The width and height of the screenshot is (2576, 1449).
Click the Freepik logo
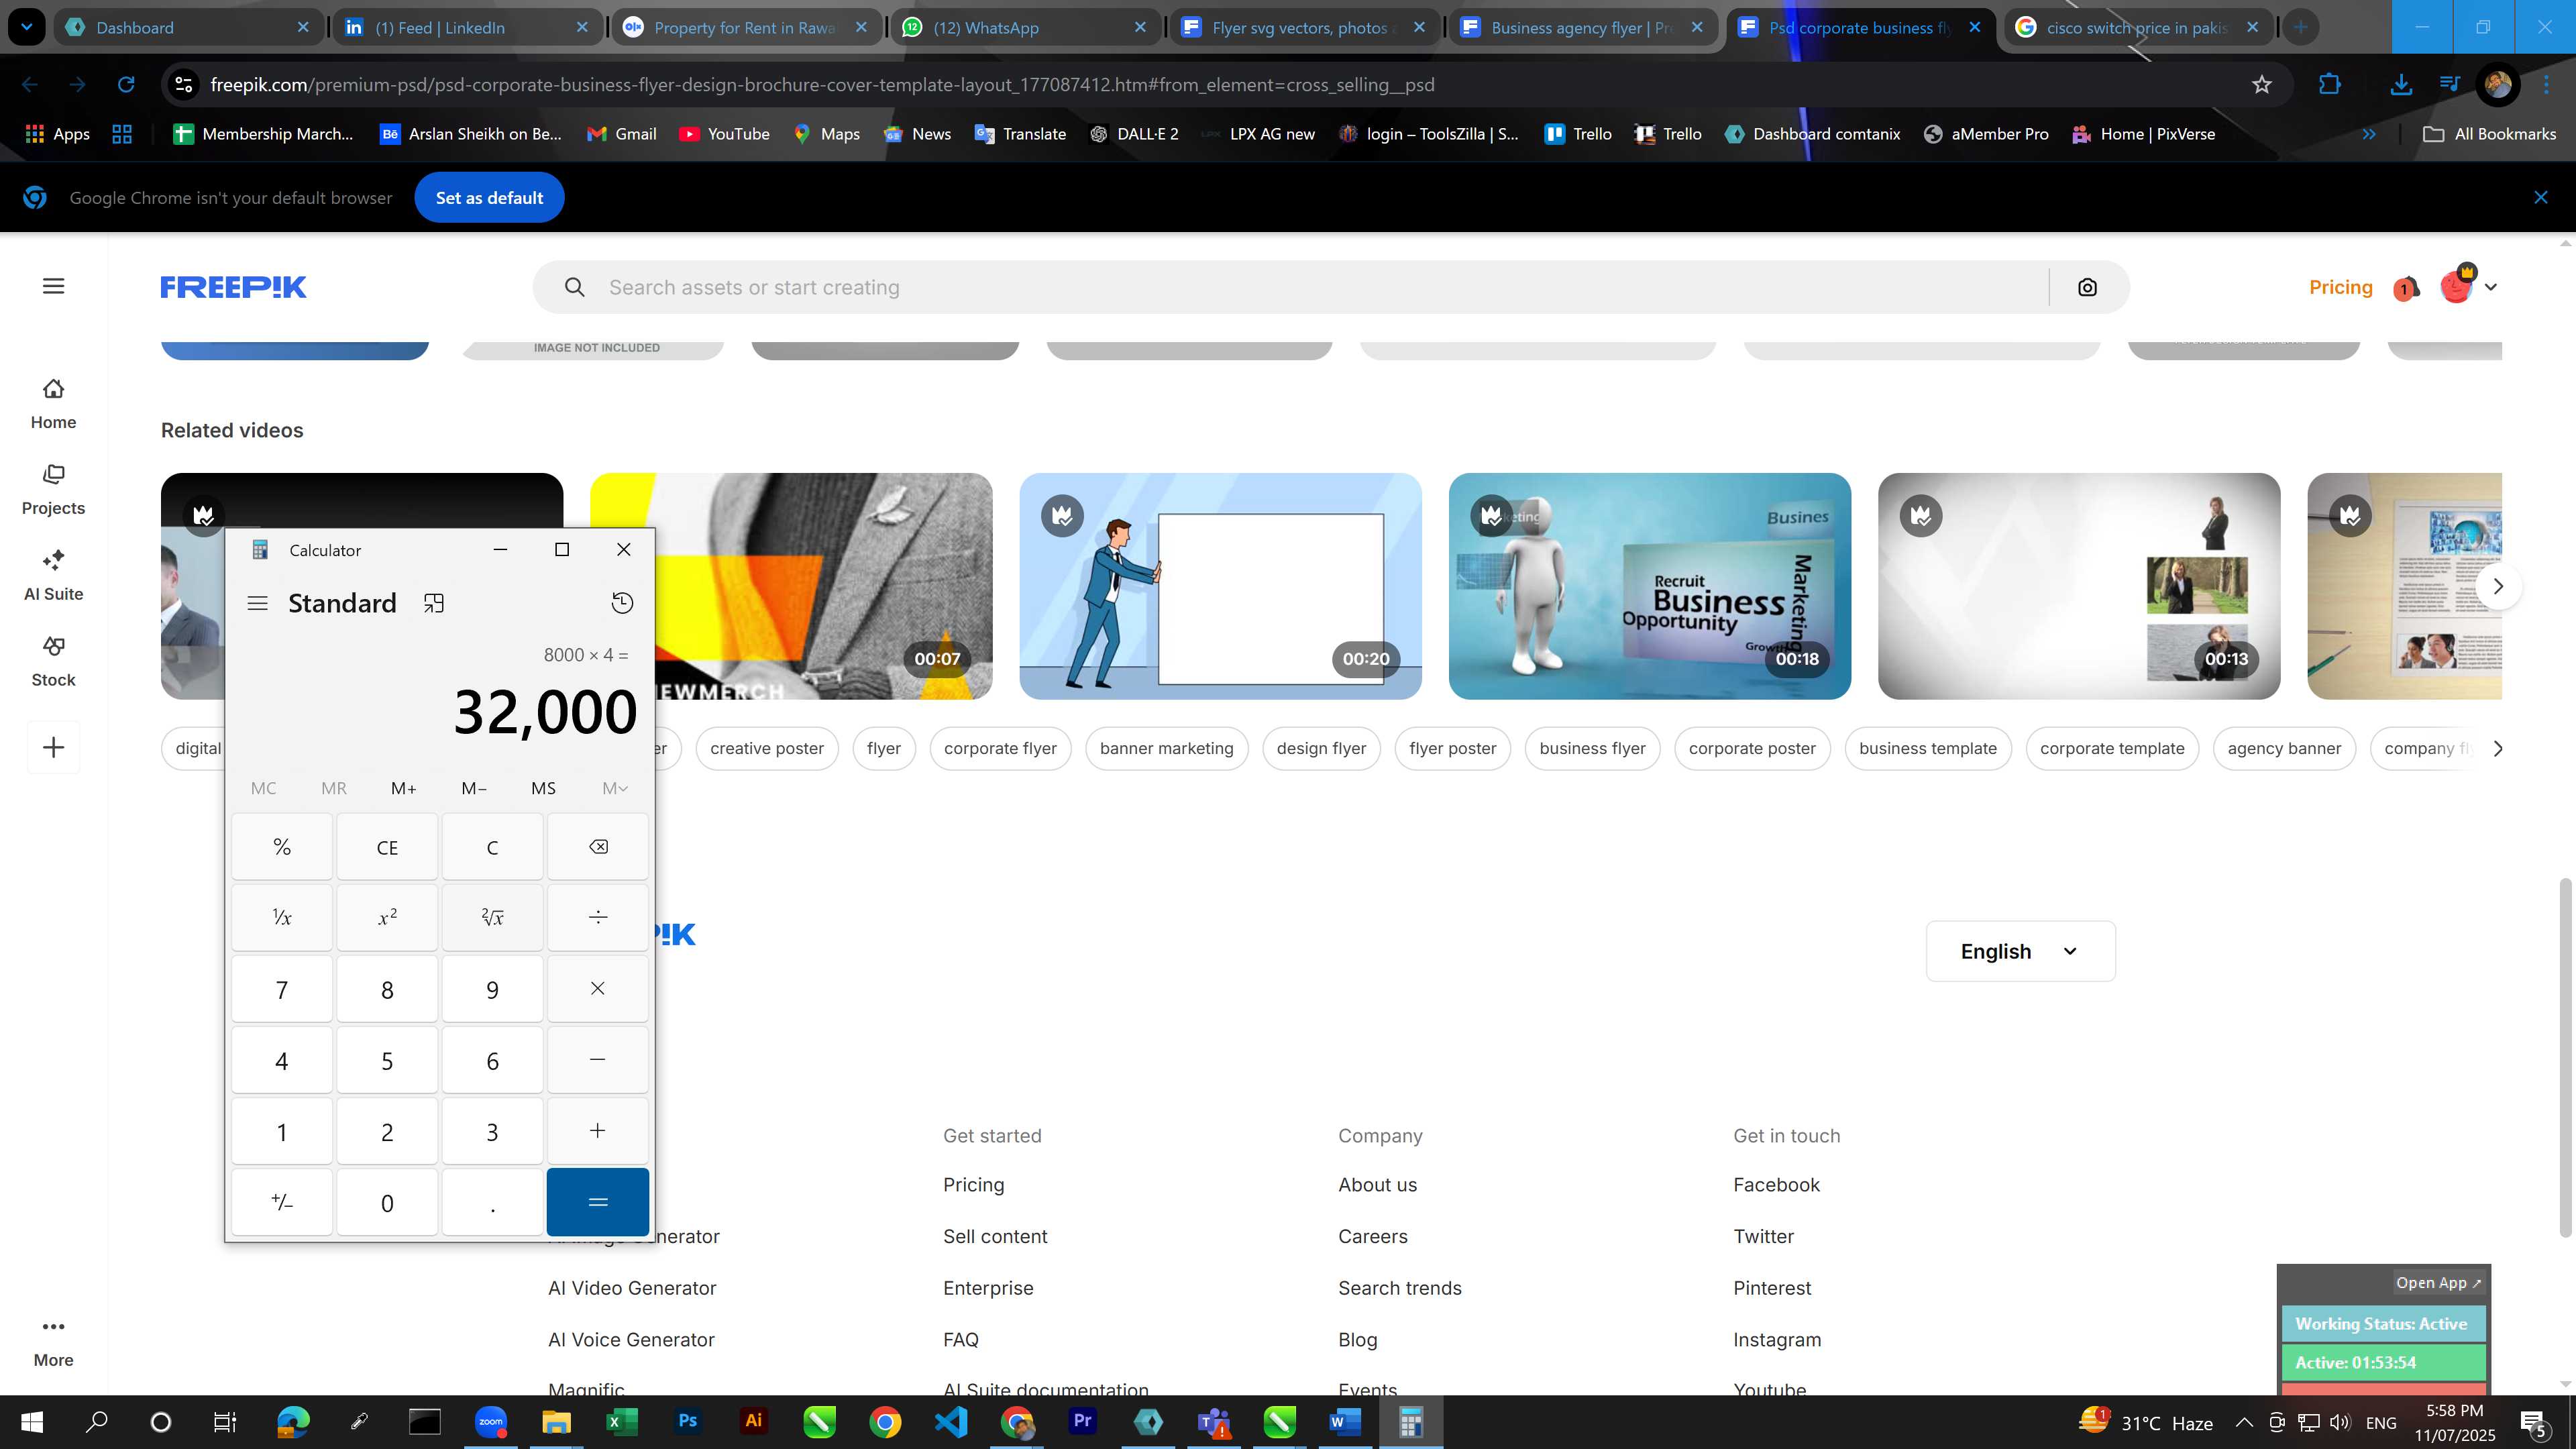(x=233, y=287)
